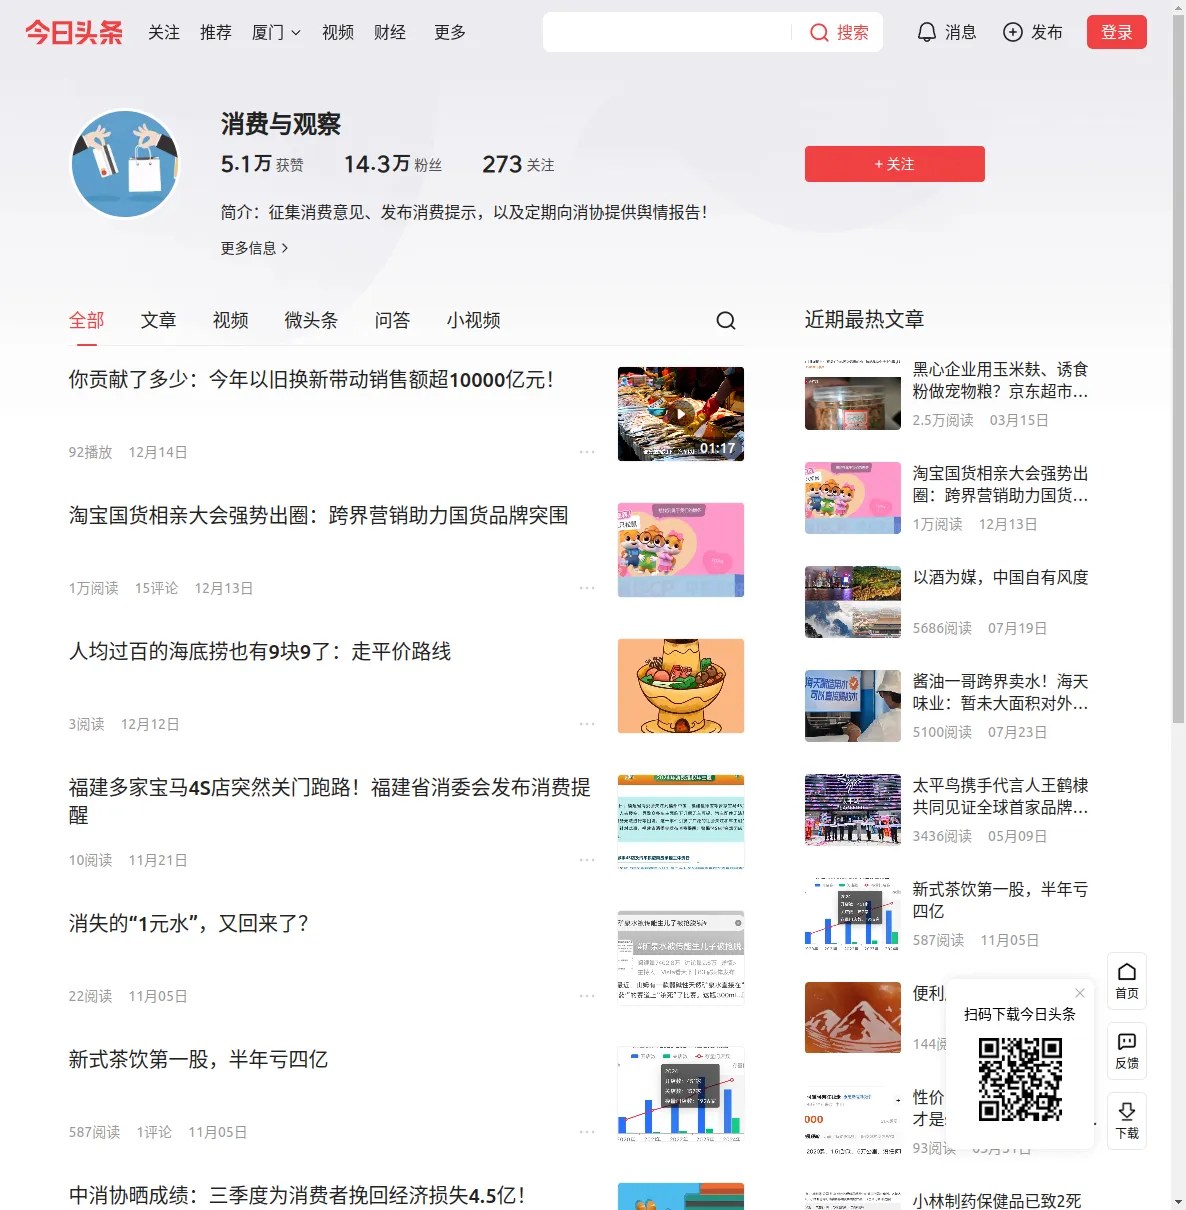Open the 消失的1元水 article thumbnail
Viewport: 1186px width, 1210px height.
(681, 958)
